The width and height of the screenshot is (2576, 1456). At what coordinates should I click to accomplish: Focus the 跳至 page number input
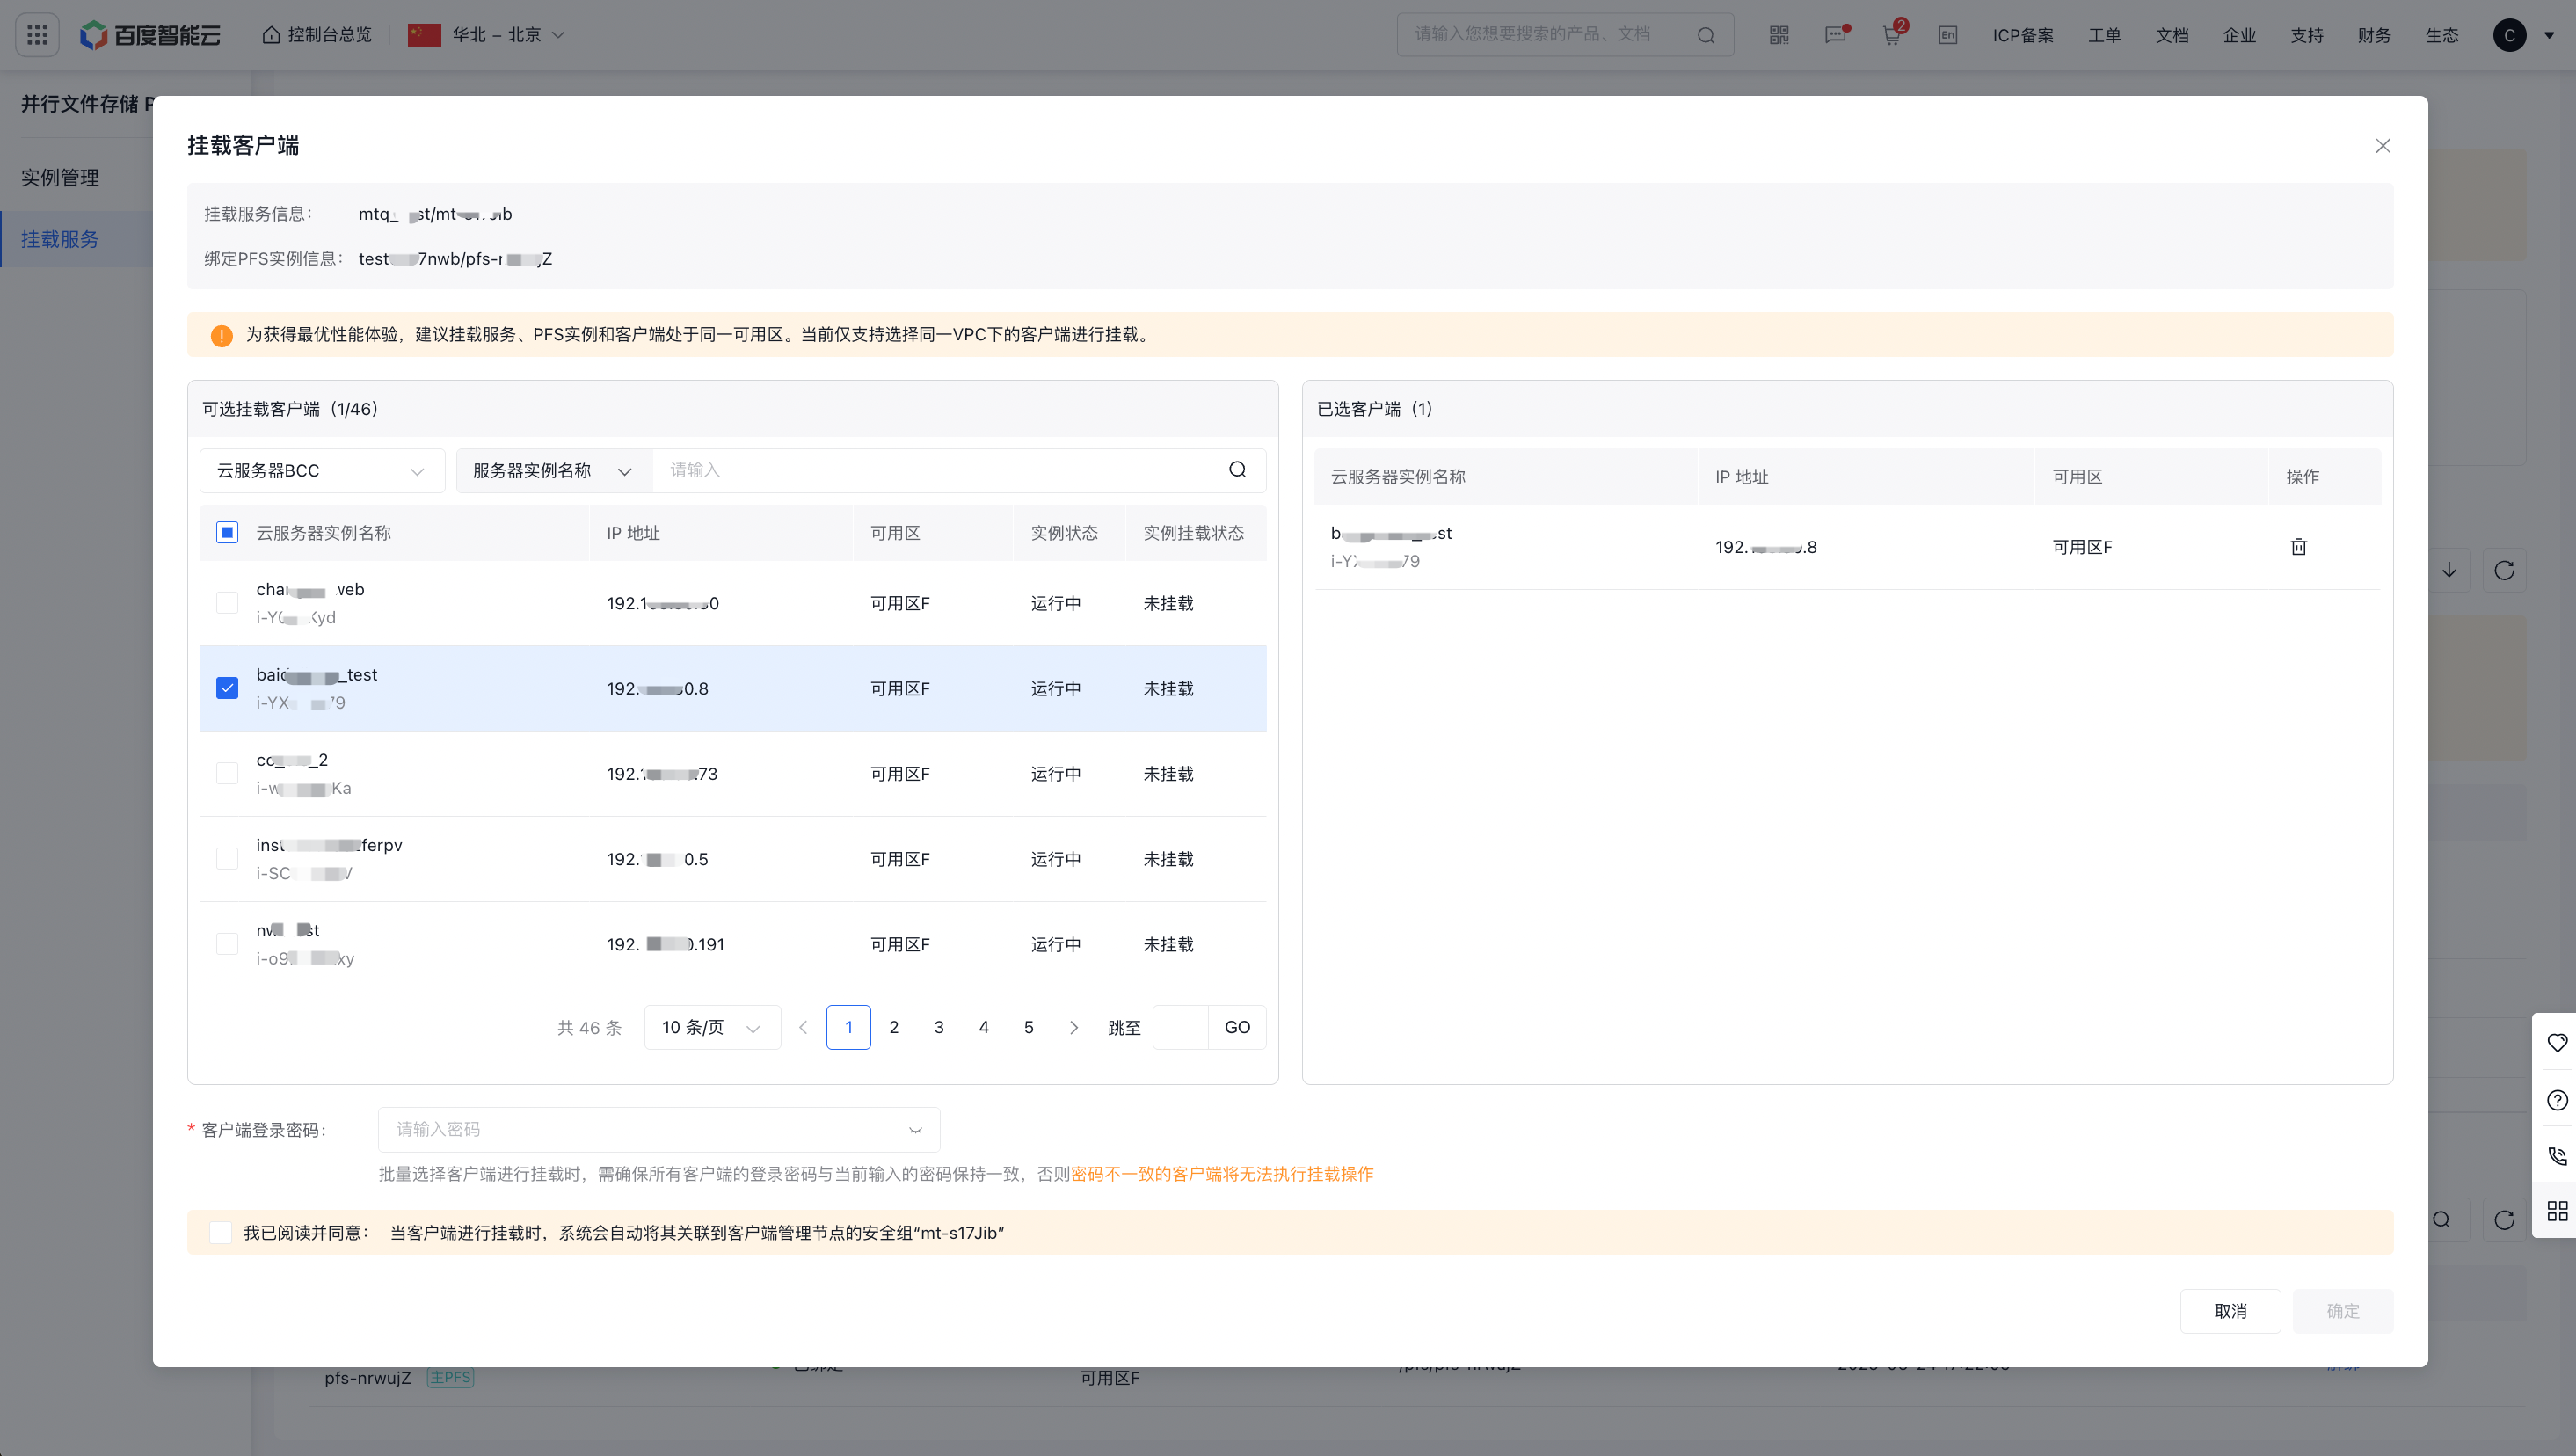1181,1028
